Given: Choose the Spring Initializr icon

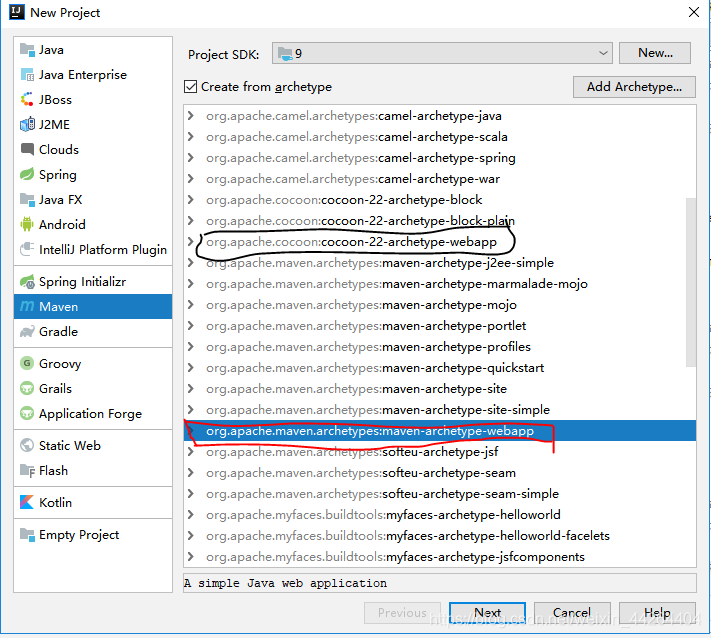Looking at the screenshot, I should click(27, 282).
